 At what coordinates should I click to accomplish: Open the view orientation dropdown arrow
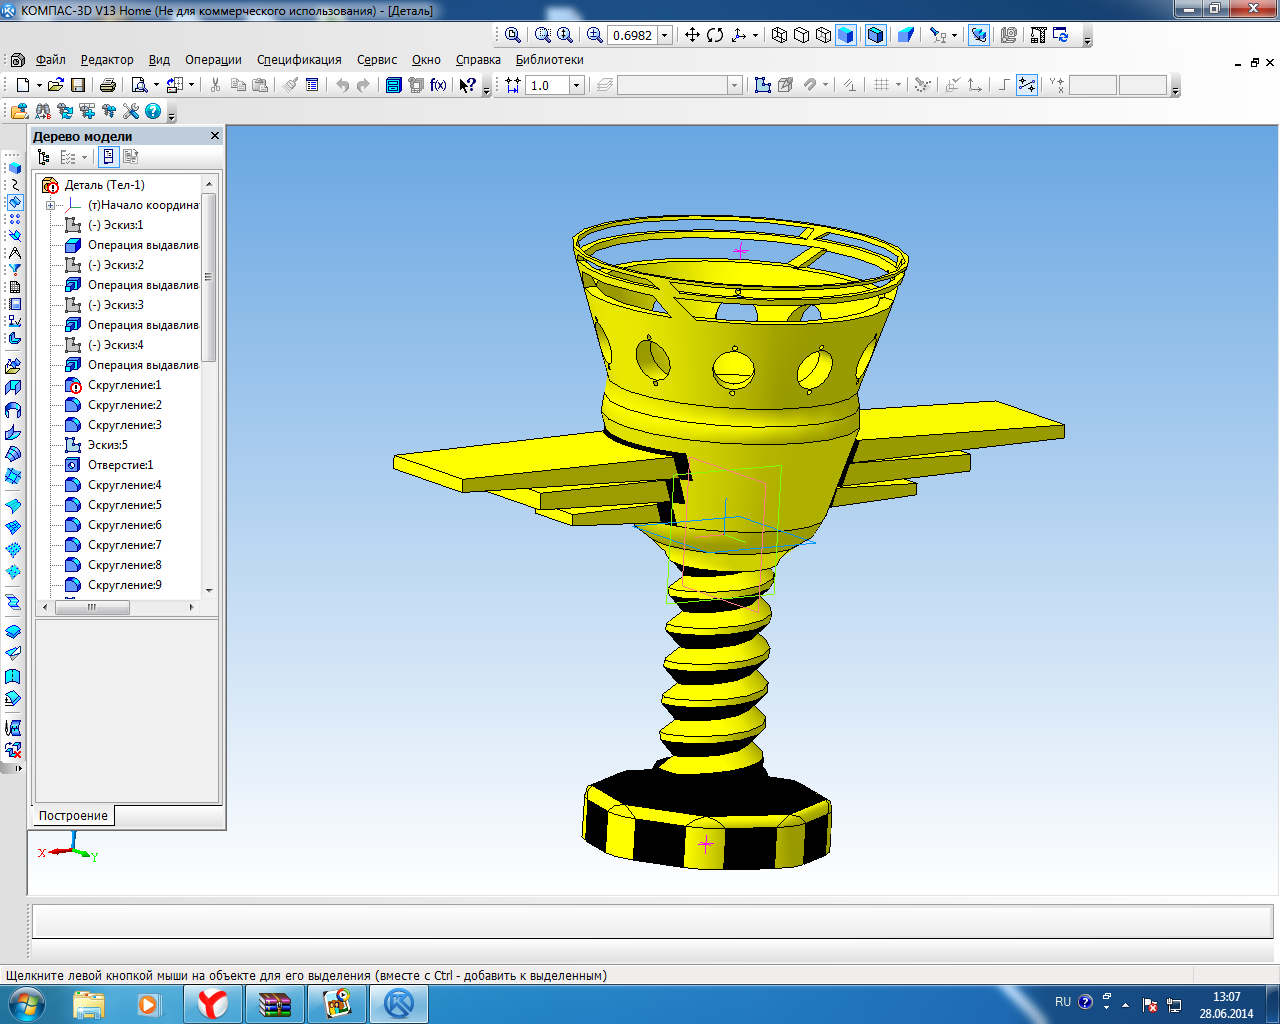click(x=754, y=35)
